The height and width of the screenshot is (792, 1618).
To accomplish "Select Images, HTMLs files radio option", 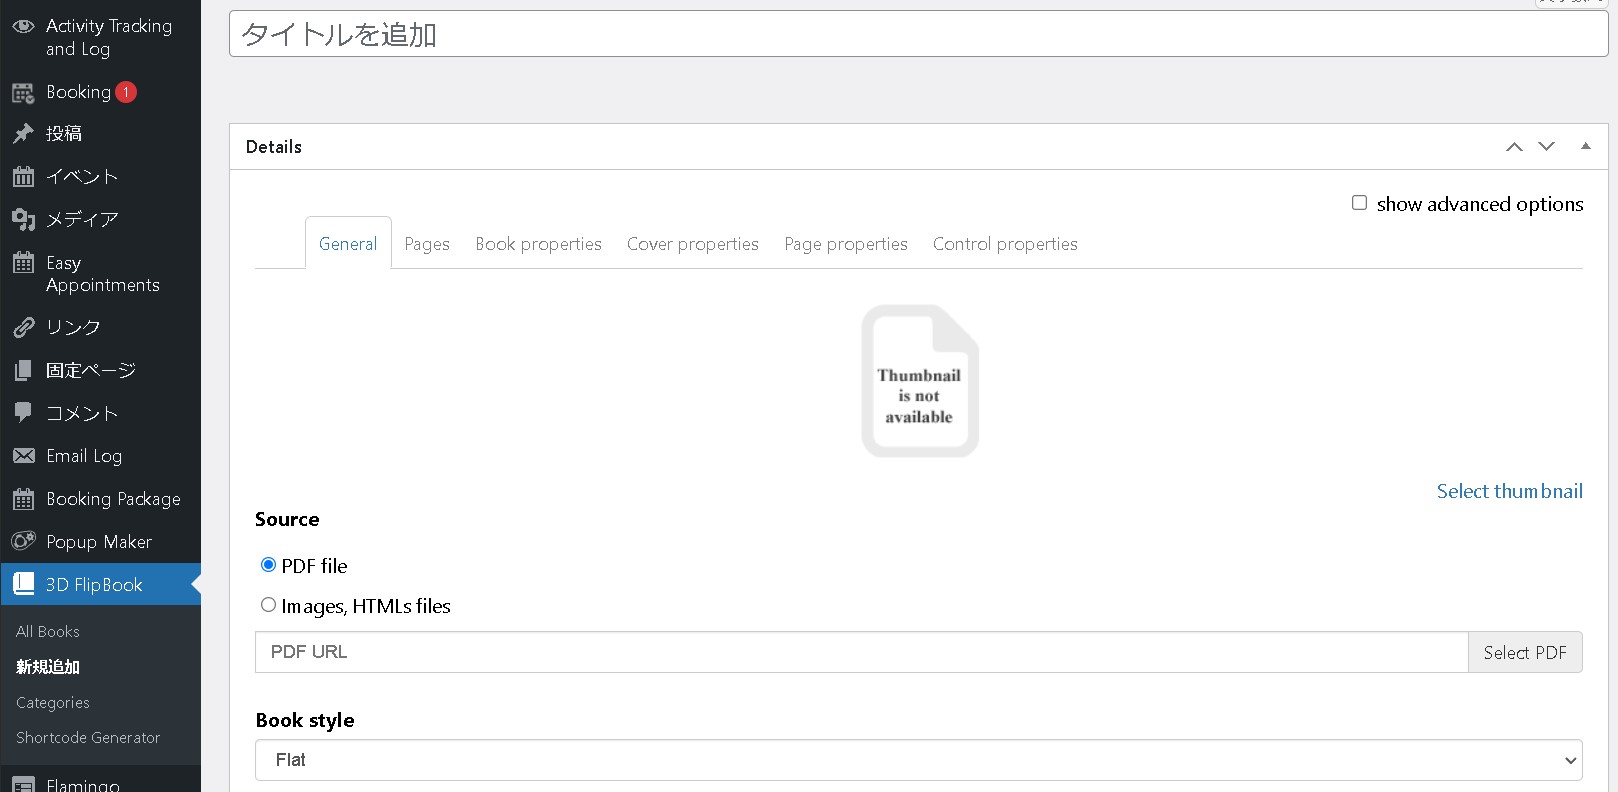I will pos(268,605).
